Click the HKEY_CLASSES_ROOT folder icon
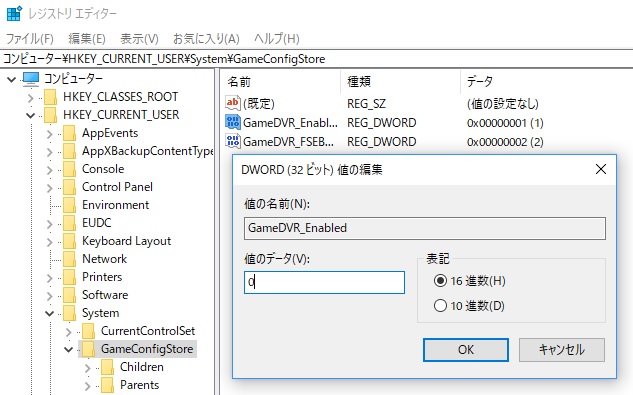The height and width of the screenshot is (395, 633). pos(50,97)
